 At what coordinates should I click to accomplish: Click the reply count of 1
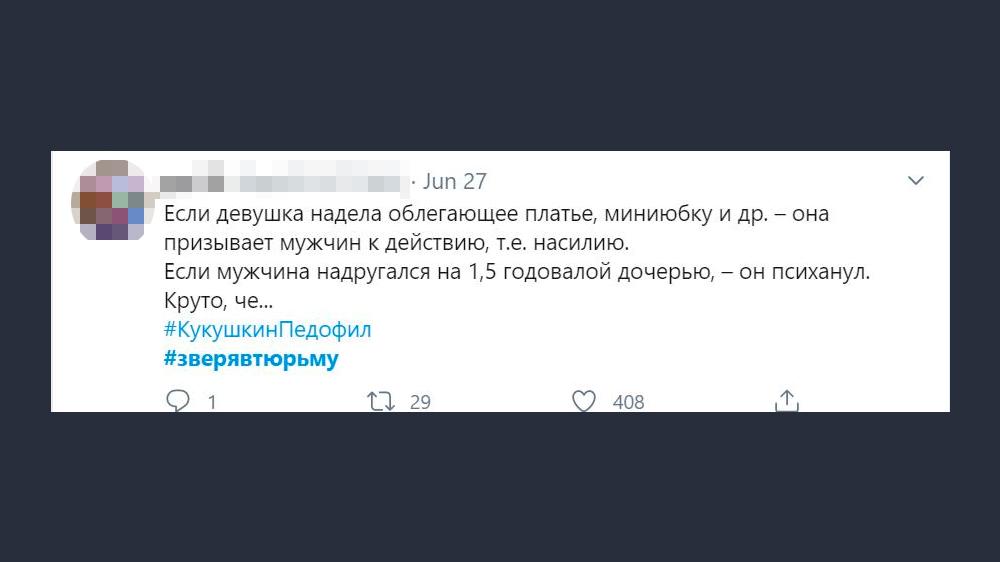coord(211,402)
